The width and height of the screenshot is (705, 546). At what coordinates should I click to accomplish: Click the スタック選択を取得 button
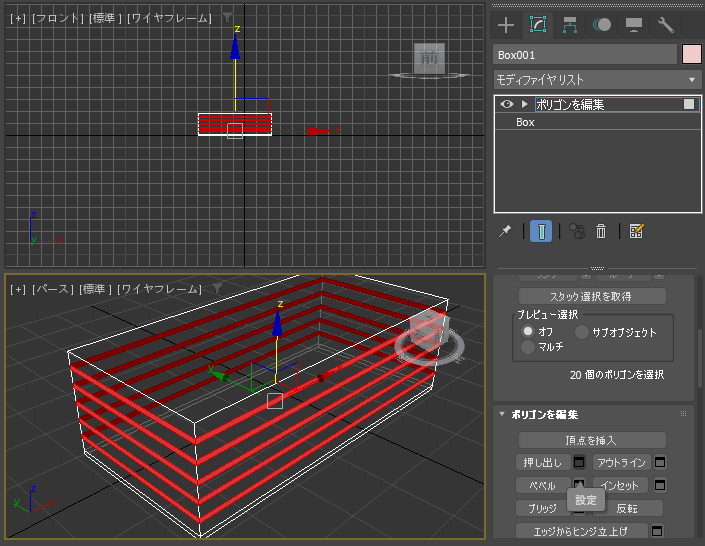[x=592, y=296]
